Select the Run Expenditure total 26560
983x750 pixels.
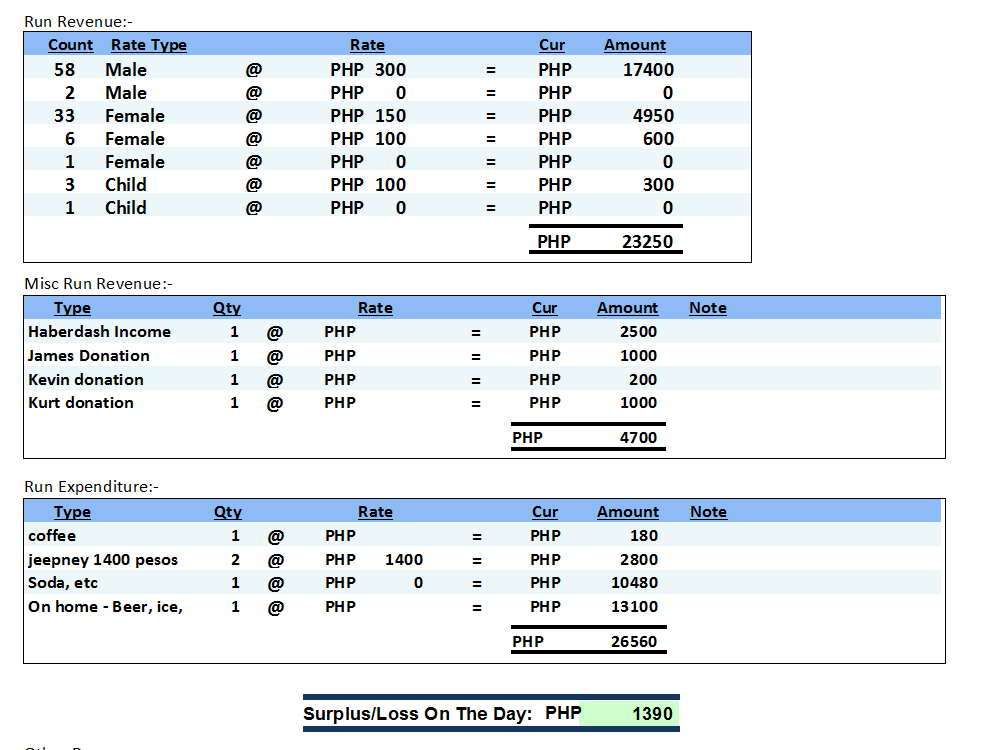(634, 641)
